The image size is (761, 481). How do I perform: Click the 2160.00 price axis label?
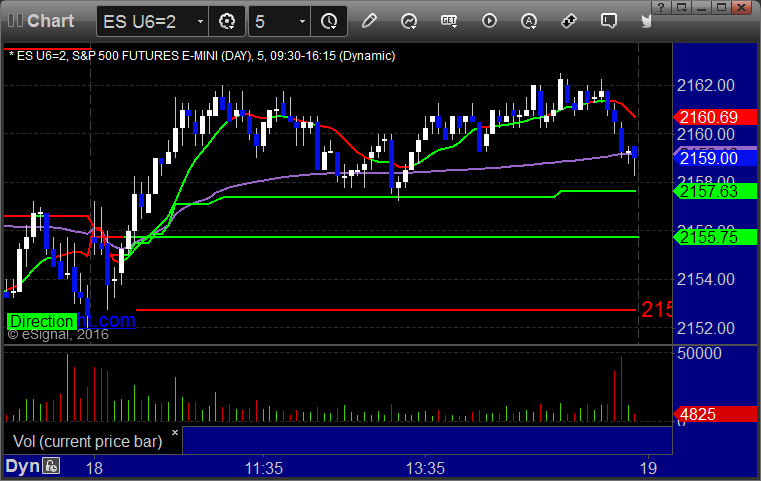[x=706, y=134]
